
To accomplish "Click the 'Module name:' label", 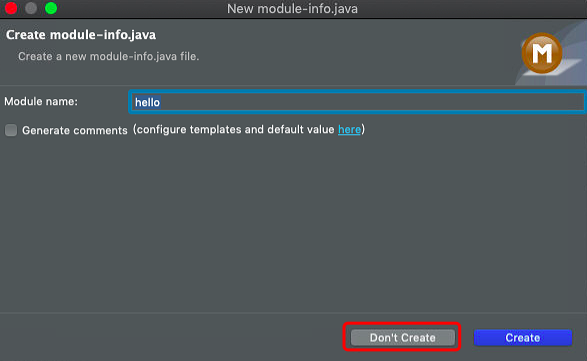I will pyautogui.click(x=41, y=101).
